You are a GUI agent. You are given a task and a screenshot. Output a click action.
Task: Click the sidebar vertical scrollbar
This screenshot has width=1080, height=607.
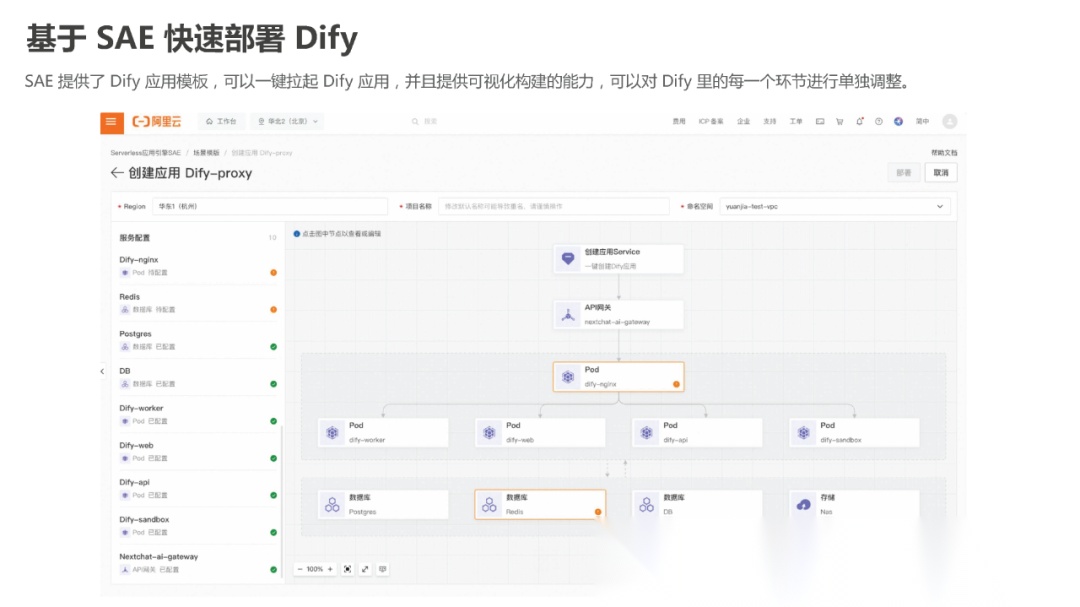282,503
